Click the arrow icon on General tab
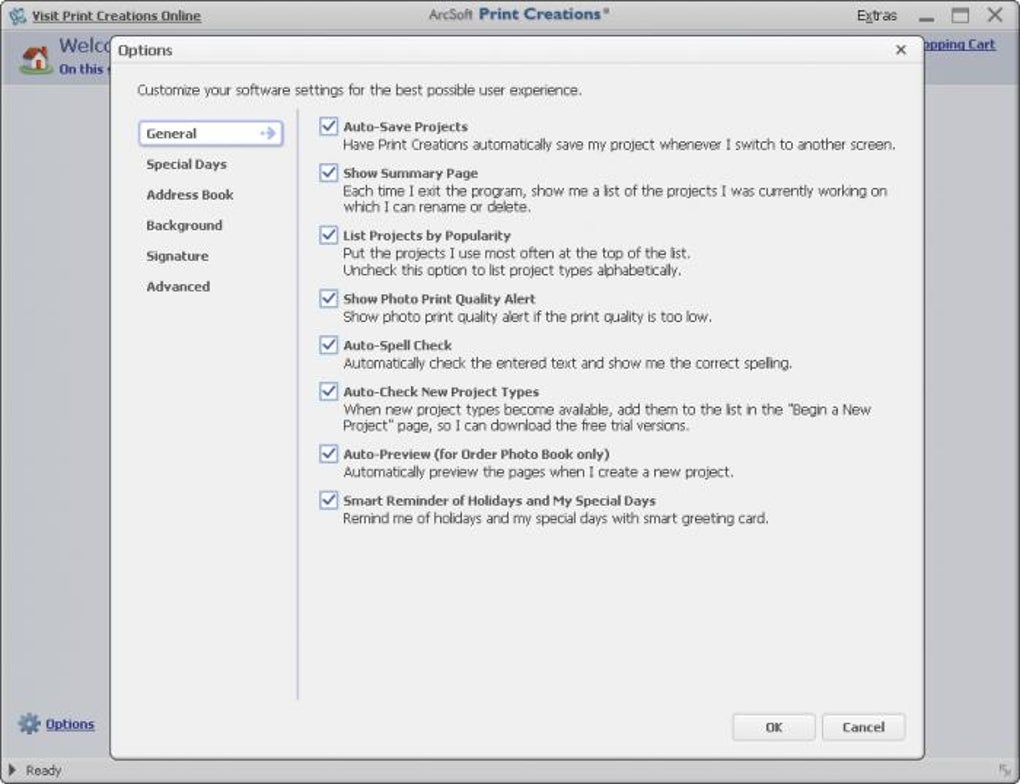This screenshot has width=1020, height=784. (x=268, y=133)
